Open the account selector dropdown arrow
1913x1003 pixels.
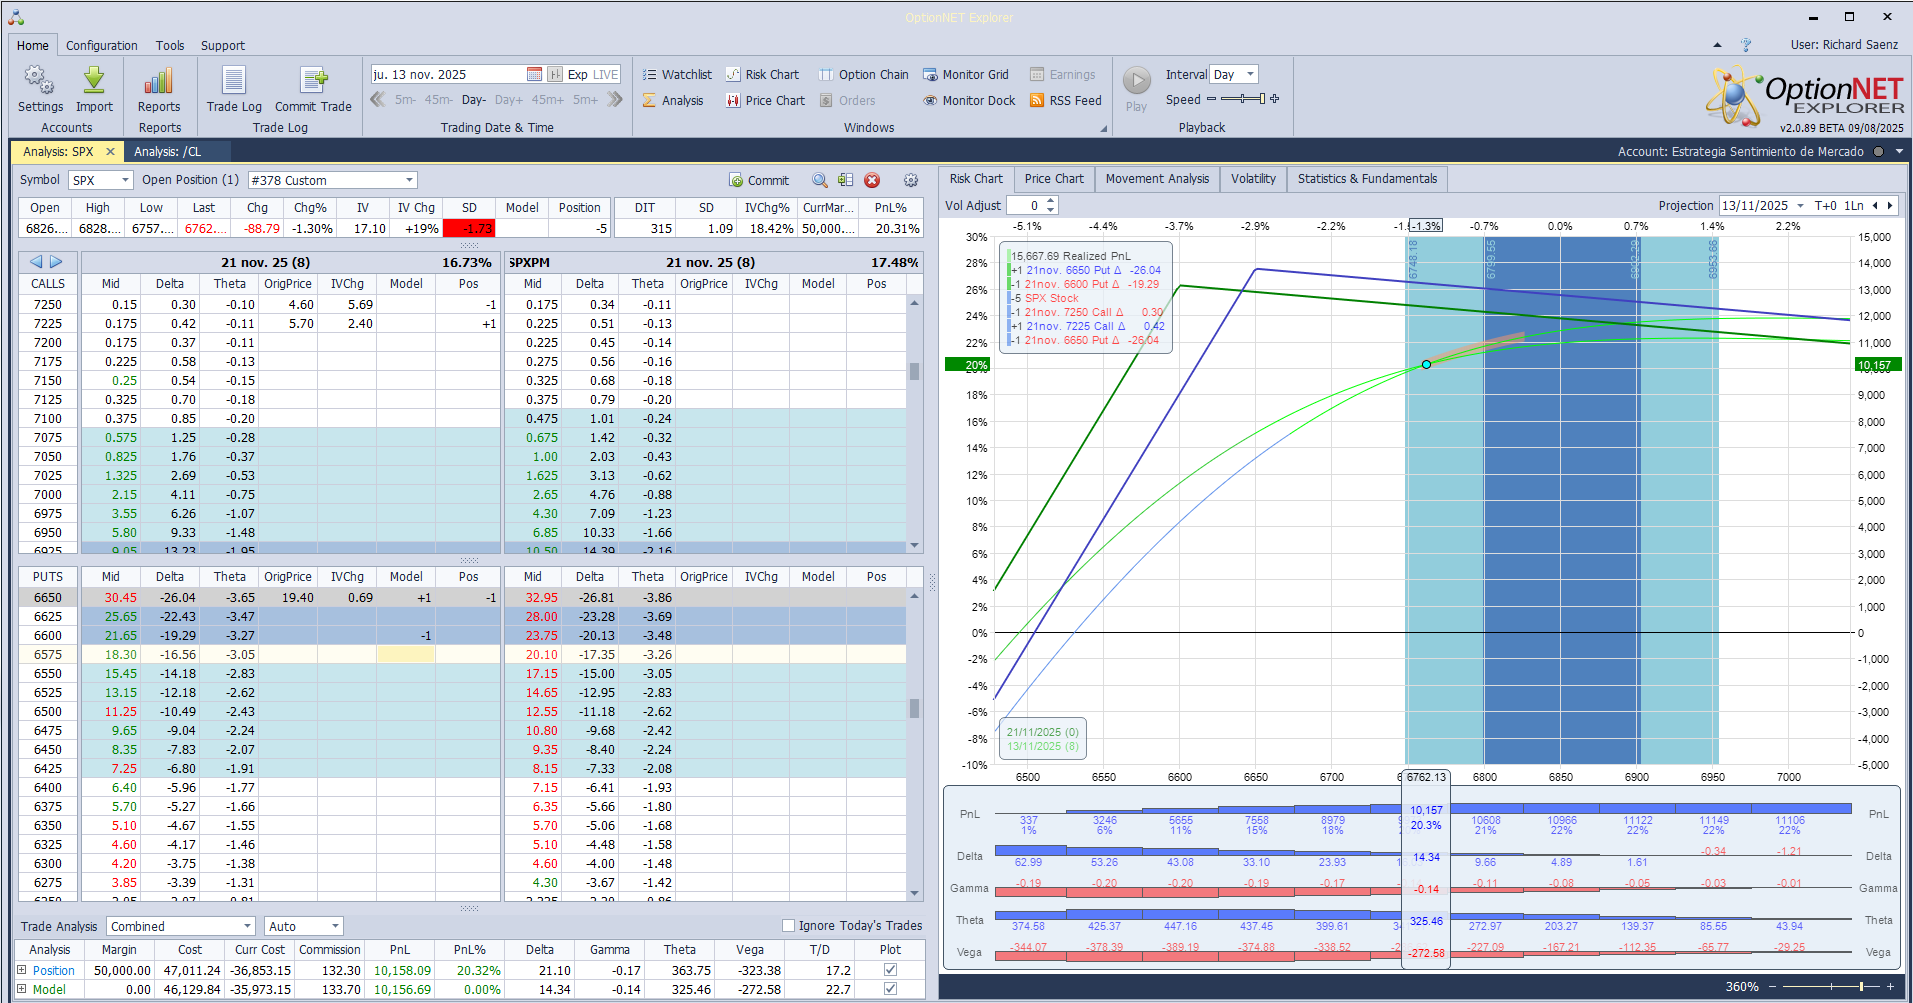[1899, 151]
